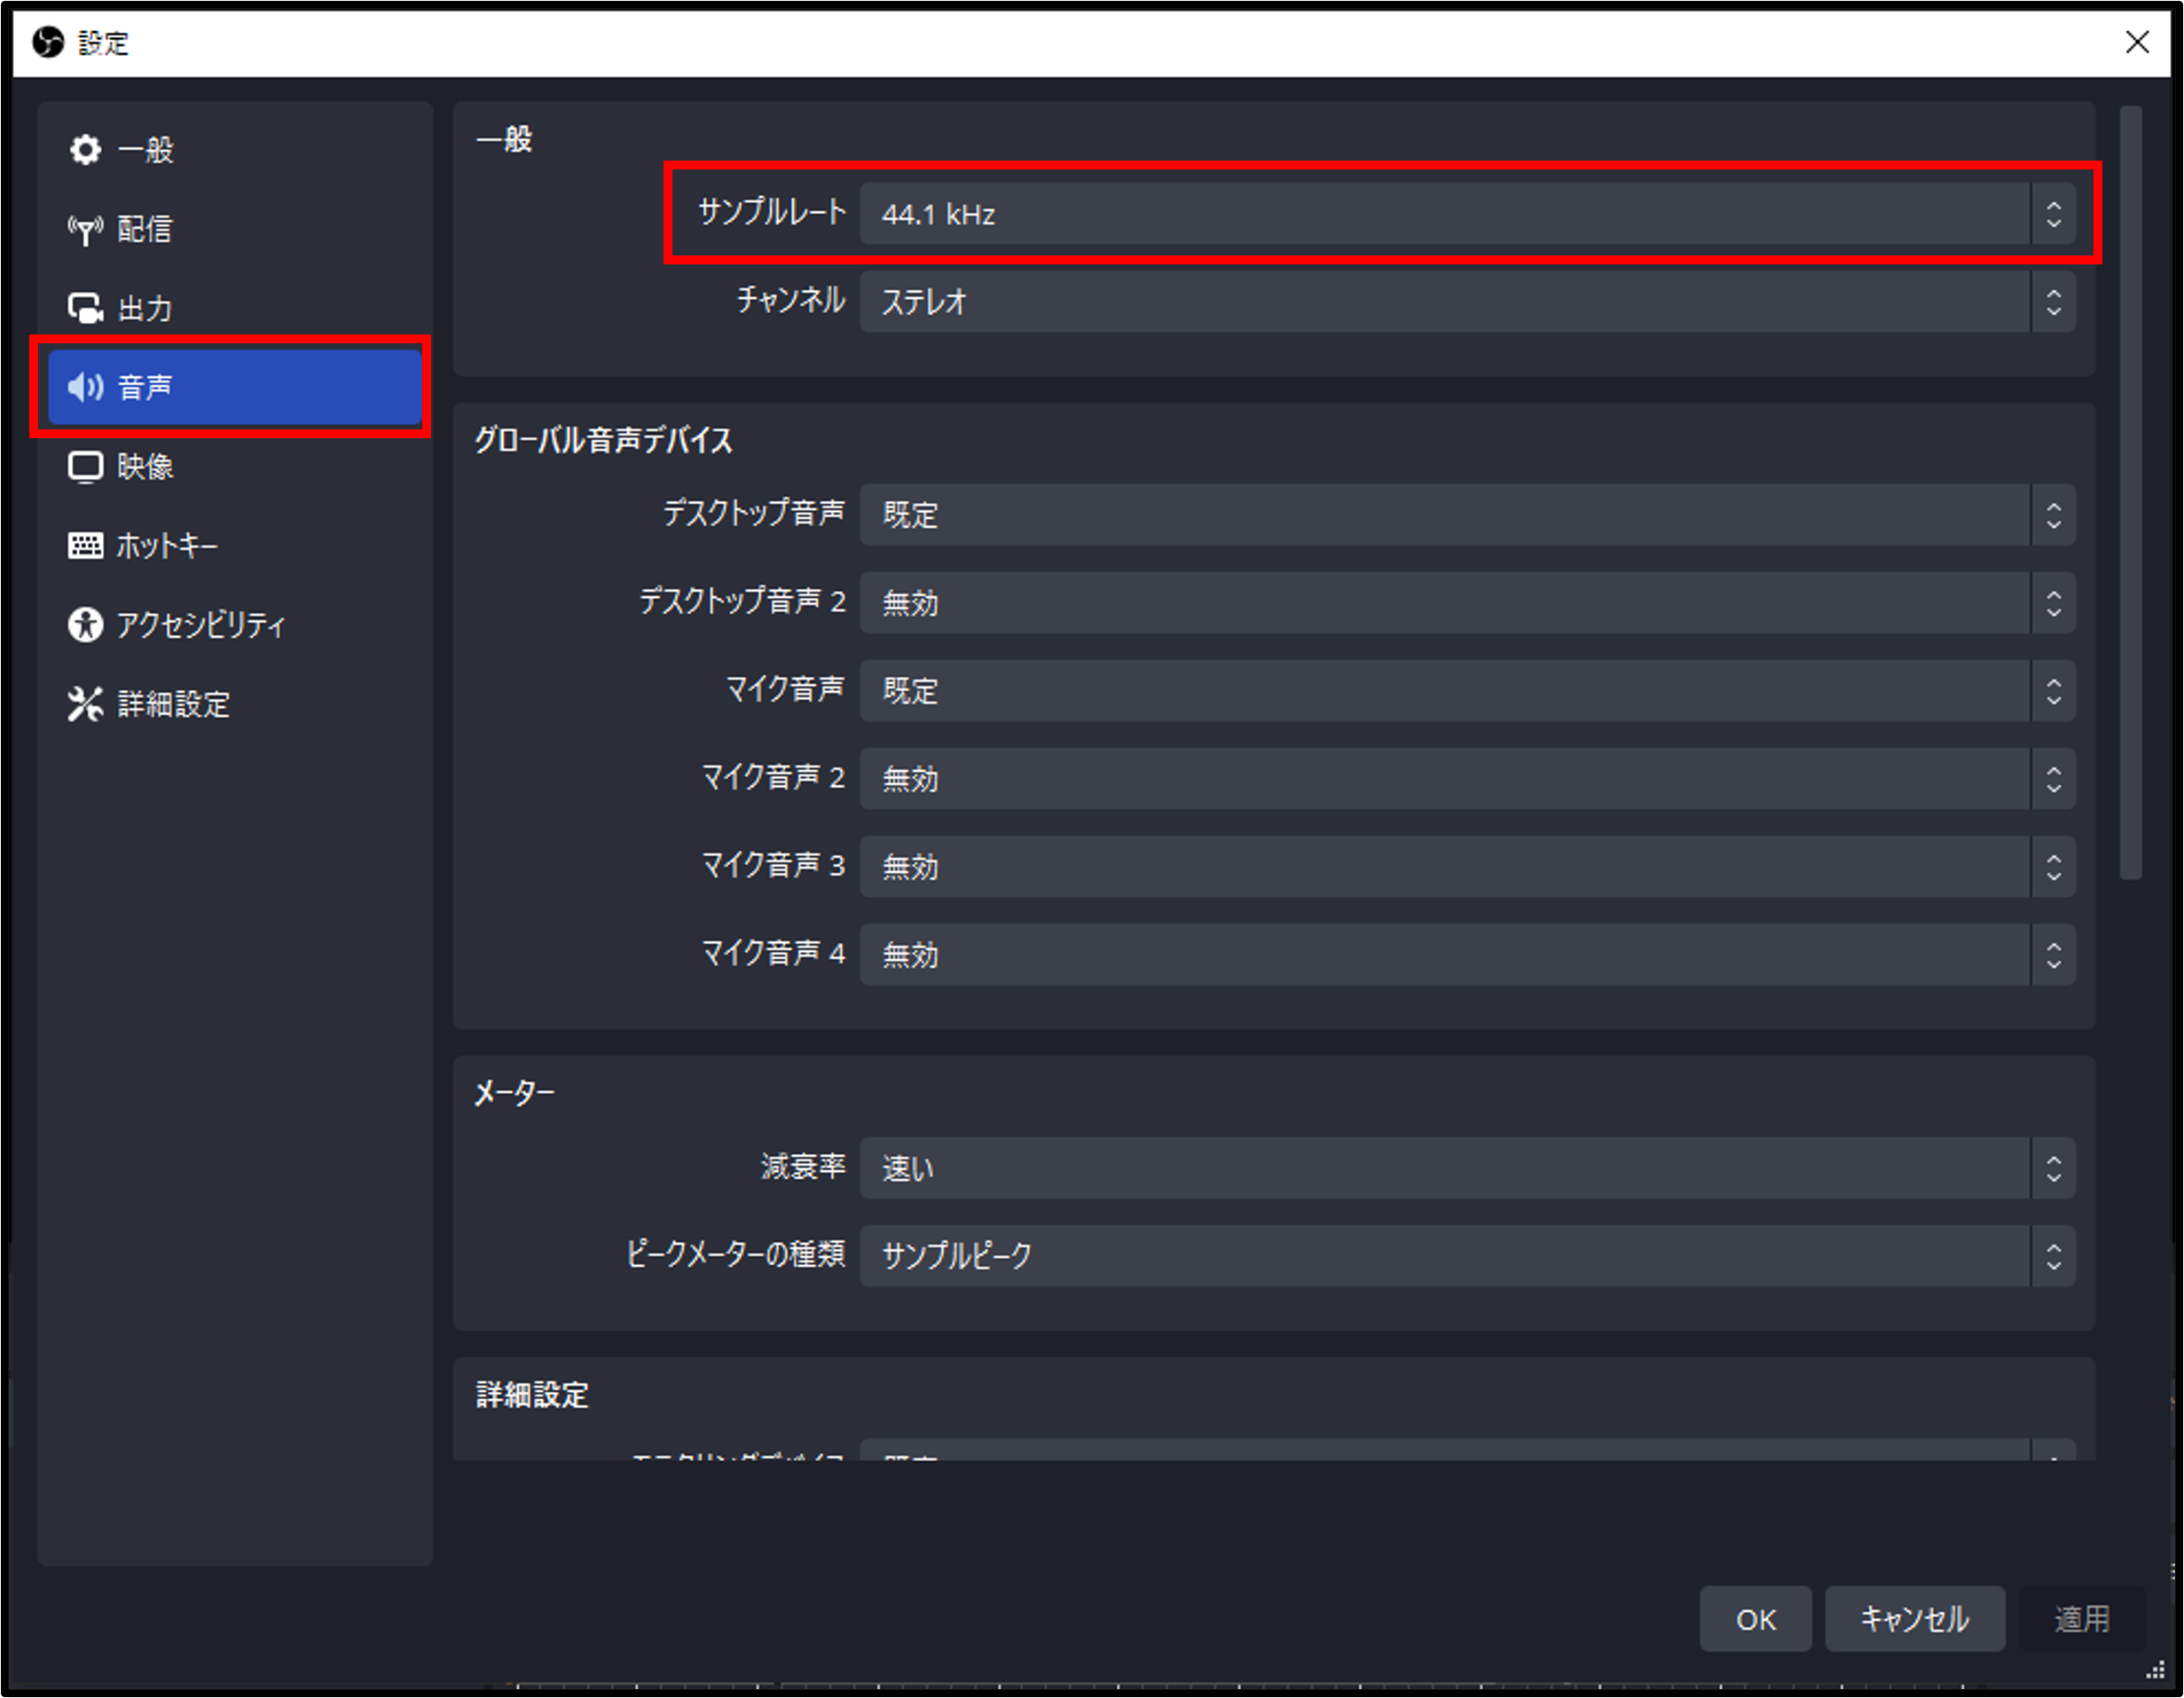Open the ピークメーターの種類 dropdown
Viewport: 2184px width, 1698px height.
coord(1466,1256)
